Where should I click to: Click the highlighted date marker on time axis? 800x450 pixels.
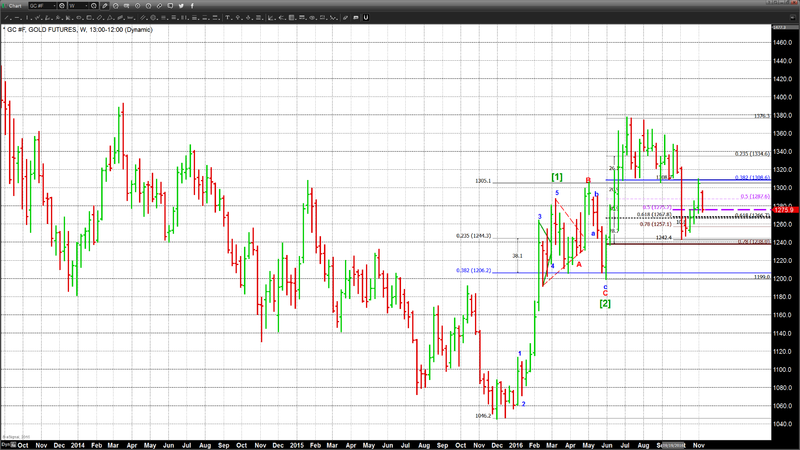pos(673,445)
